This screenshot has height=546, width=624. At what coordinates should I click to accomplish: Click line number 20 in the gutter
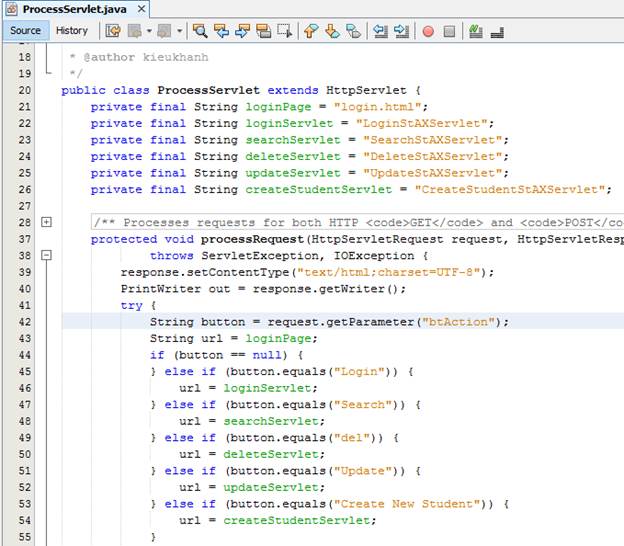25,90
